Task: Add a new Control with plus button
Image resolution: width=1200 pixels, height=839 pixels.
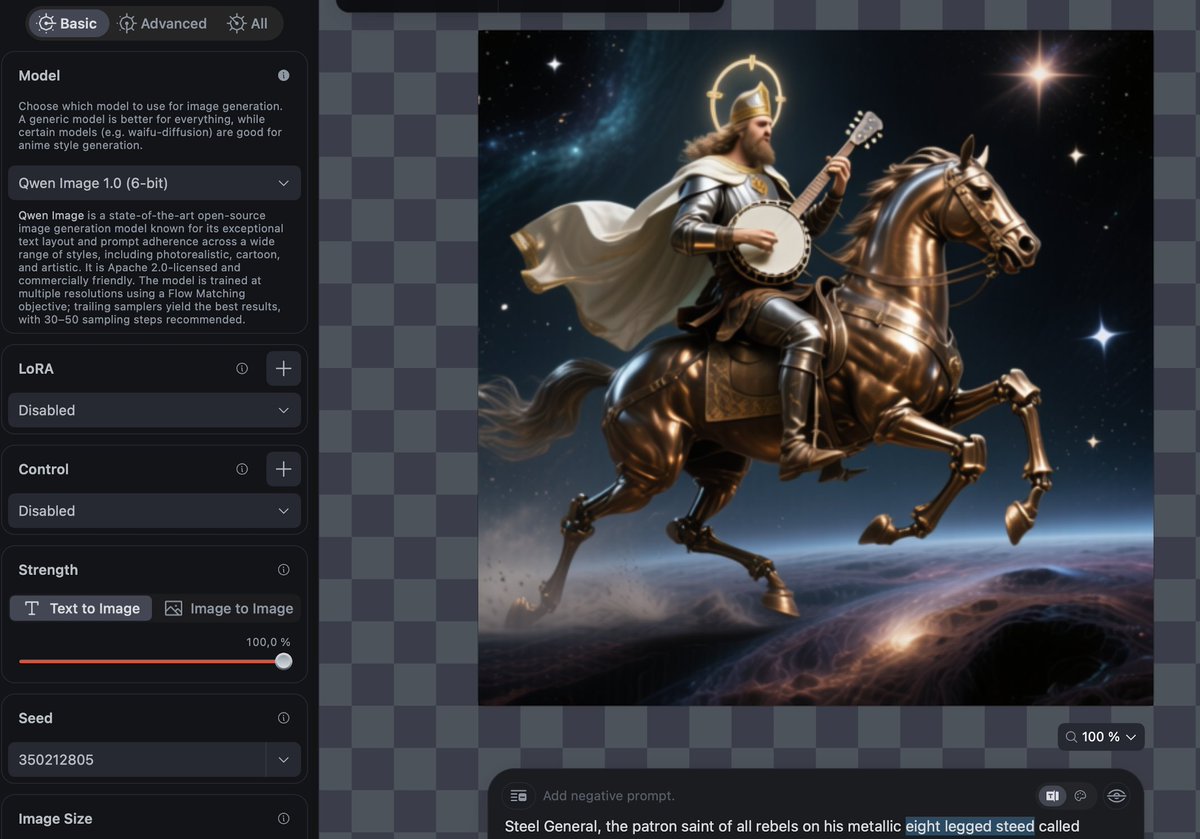Action: coord(283,469)
